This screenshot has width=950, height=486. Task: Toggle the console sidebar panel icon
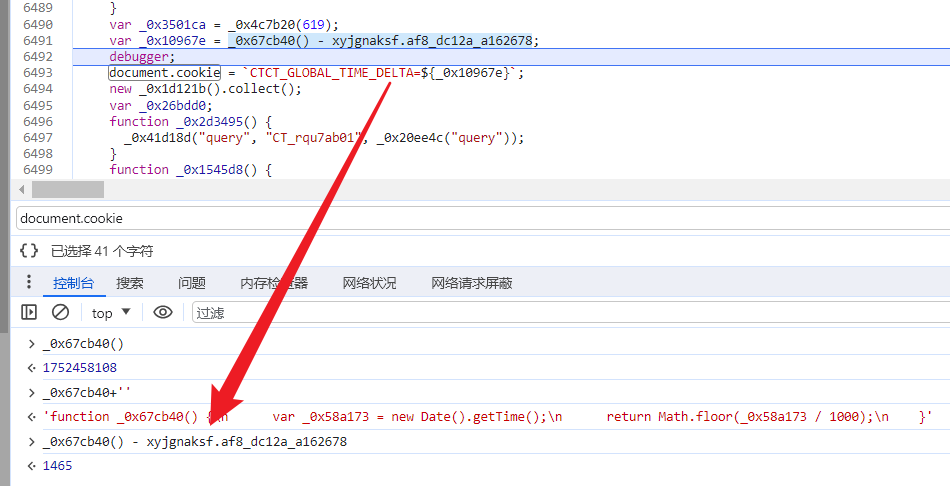(28, 312)
